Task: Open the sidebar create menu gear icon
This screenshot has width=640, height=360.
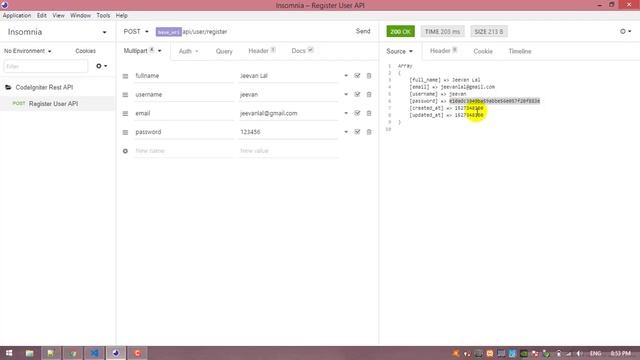Action: point(101,66)
